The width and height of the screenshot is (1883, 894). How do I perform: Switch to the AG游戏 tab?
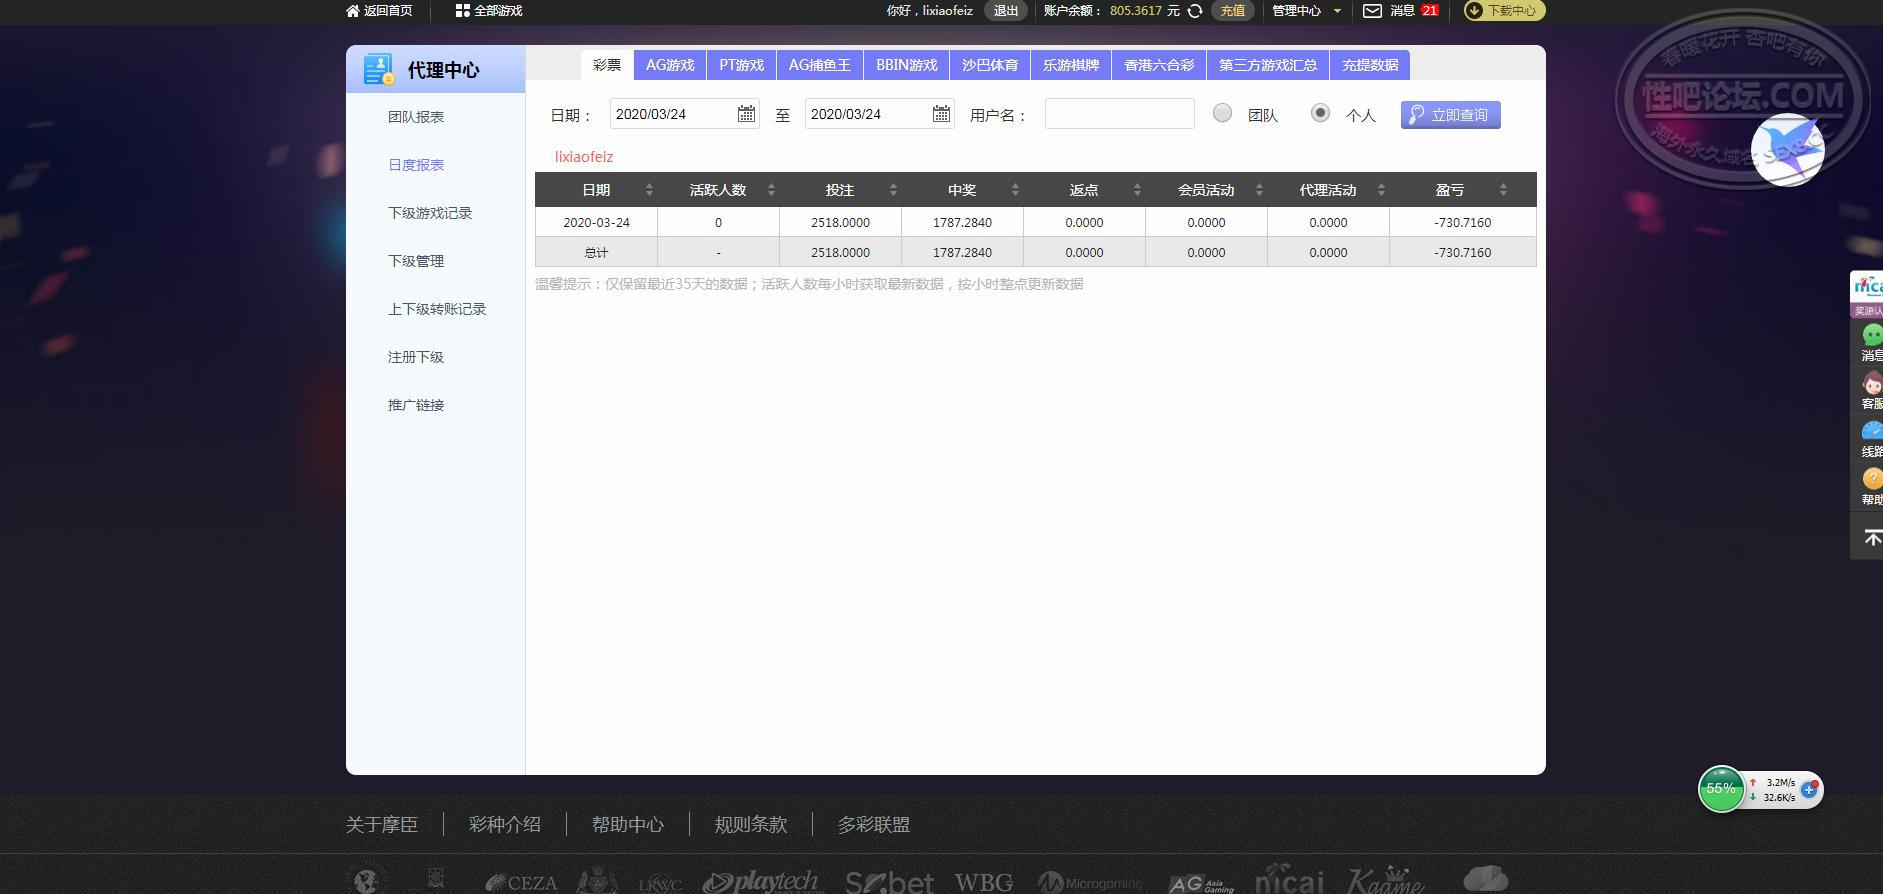click(670, 65)
